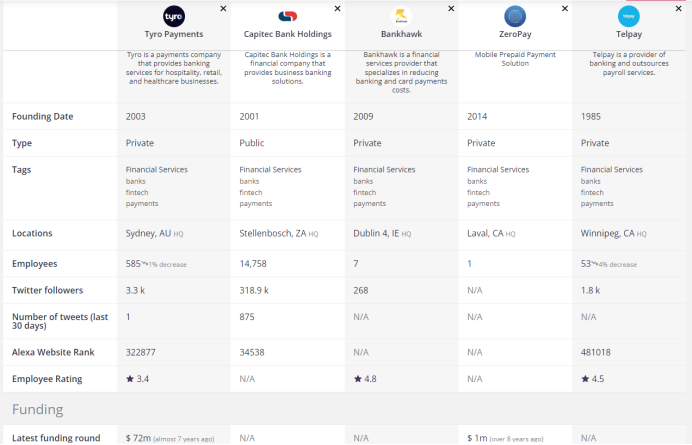Screen dimensions: 692x445
Task: Click Telpay's star employee rating 4.5
Action: point(593,379)
